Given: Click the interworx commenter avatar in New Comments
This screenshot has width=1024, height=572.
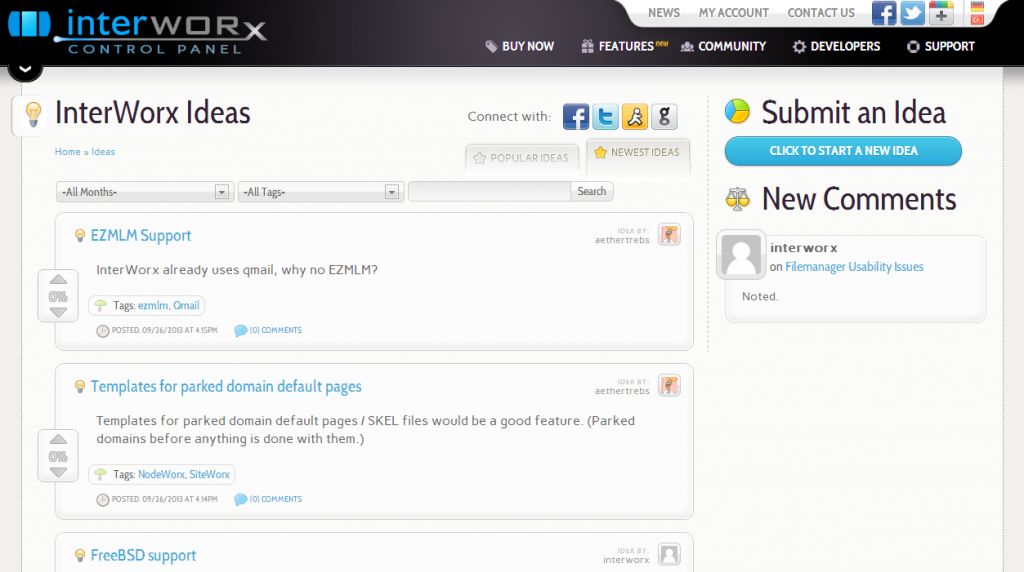Looking at the screenshot, I should [741, 255].
